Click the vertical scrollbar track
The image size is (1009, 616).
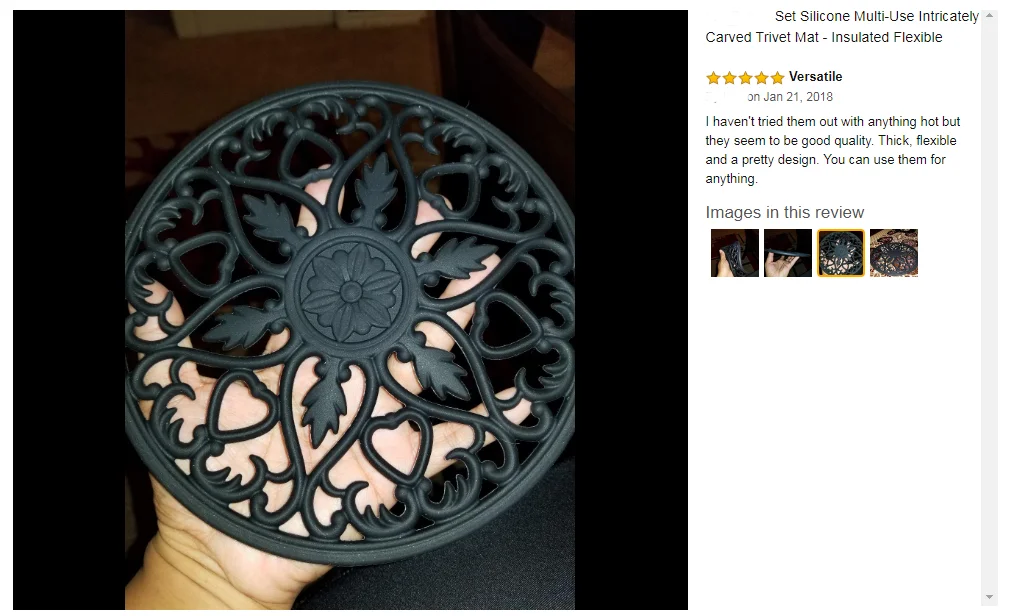click(x=989, y=306)
